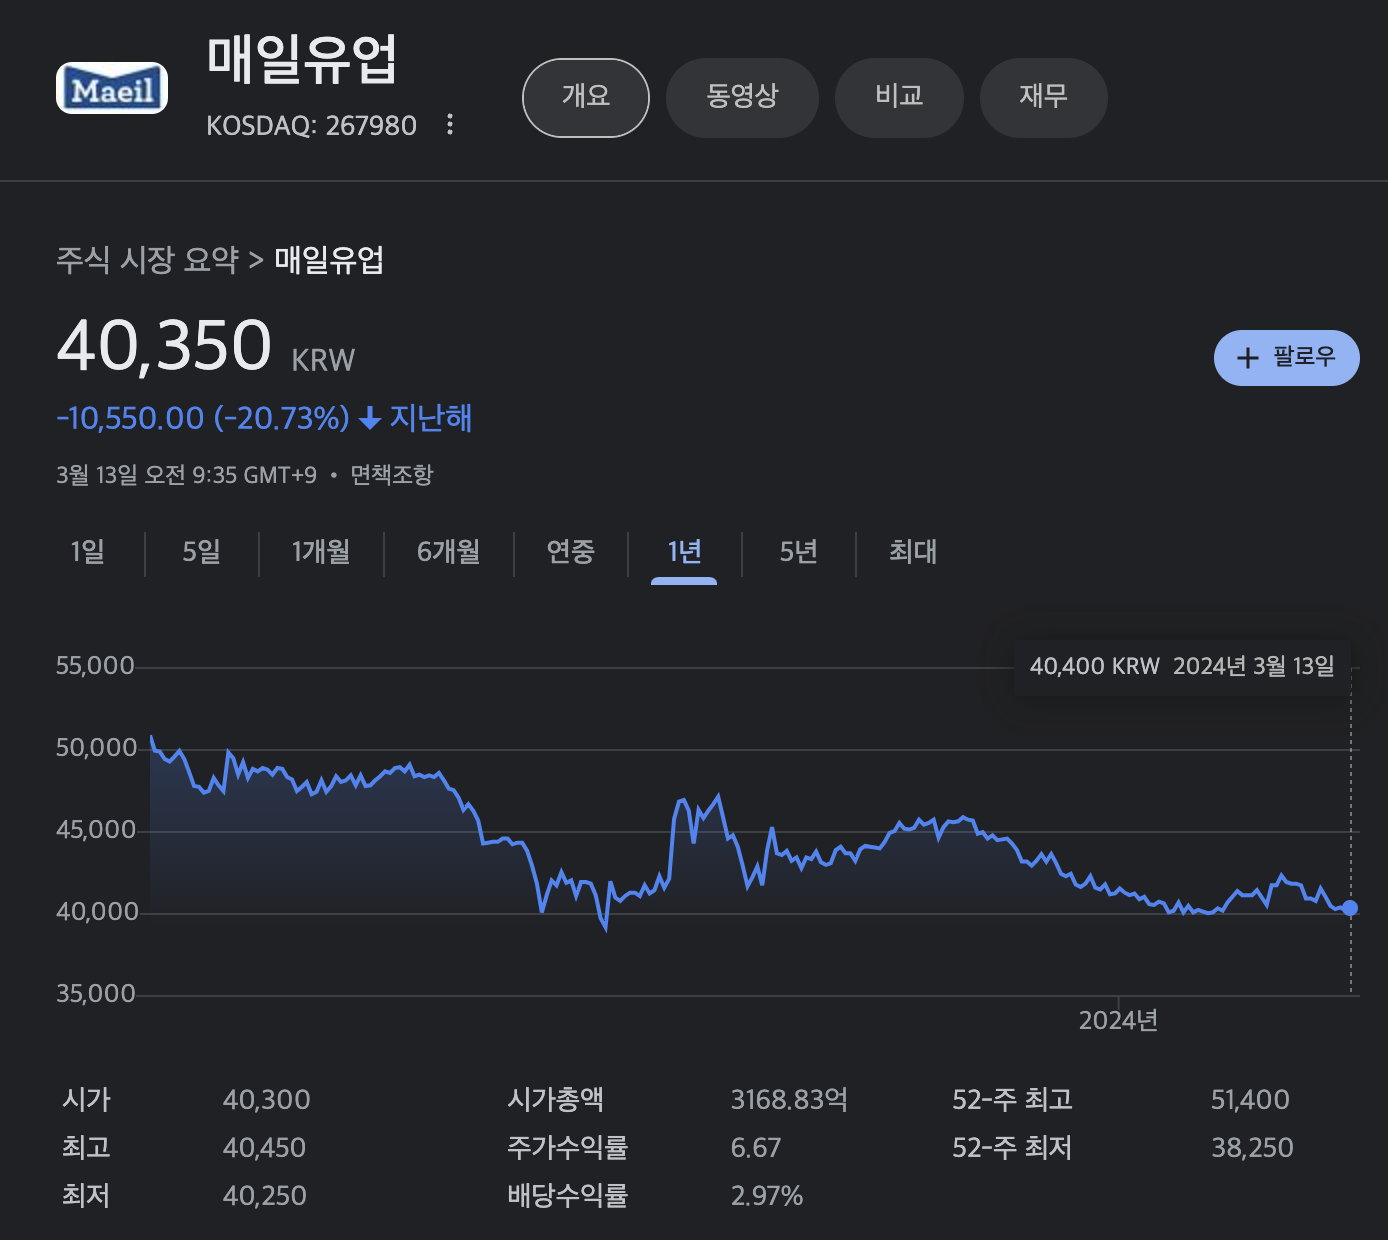Click the 배당수익률 label
This screenshot has height=1240, width=1388.
[x=567, y=1196]
